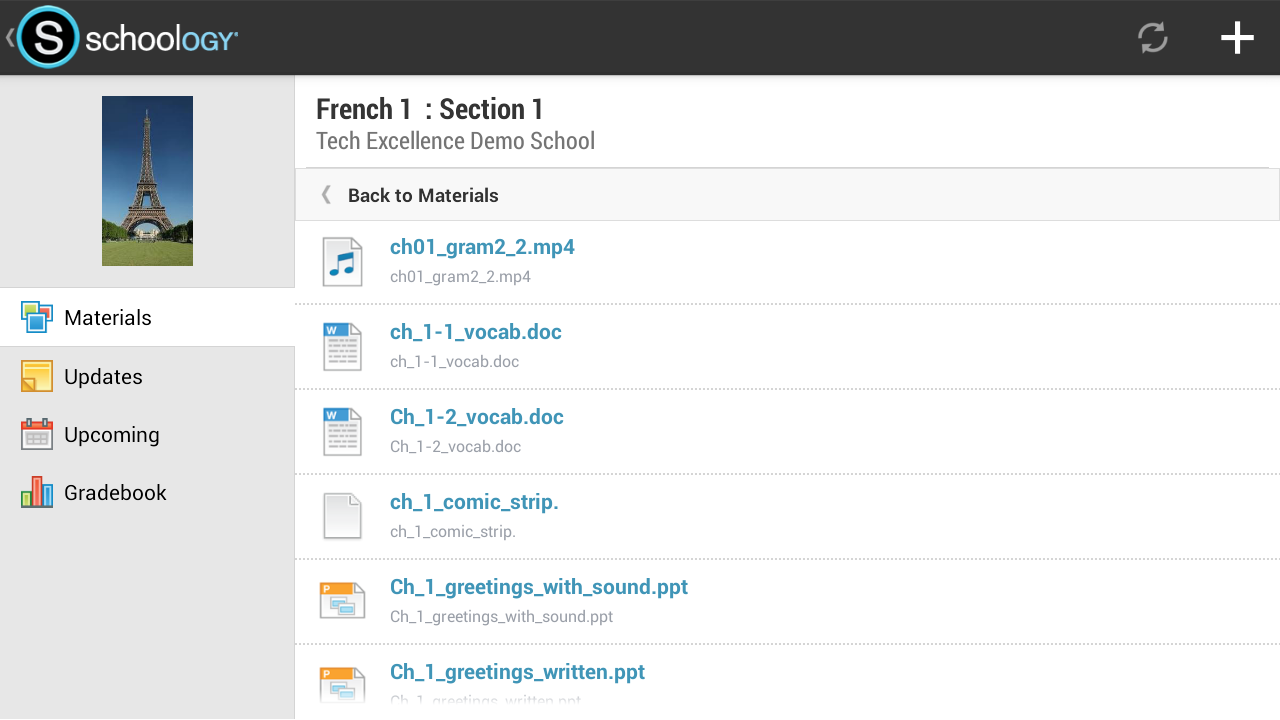The image size is (1280, 720).
Task: Click the Word icon next to ch_1-1_vocab.doc
Action: click(x=342, y=346)
